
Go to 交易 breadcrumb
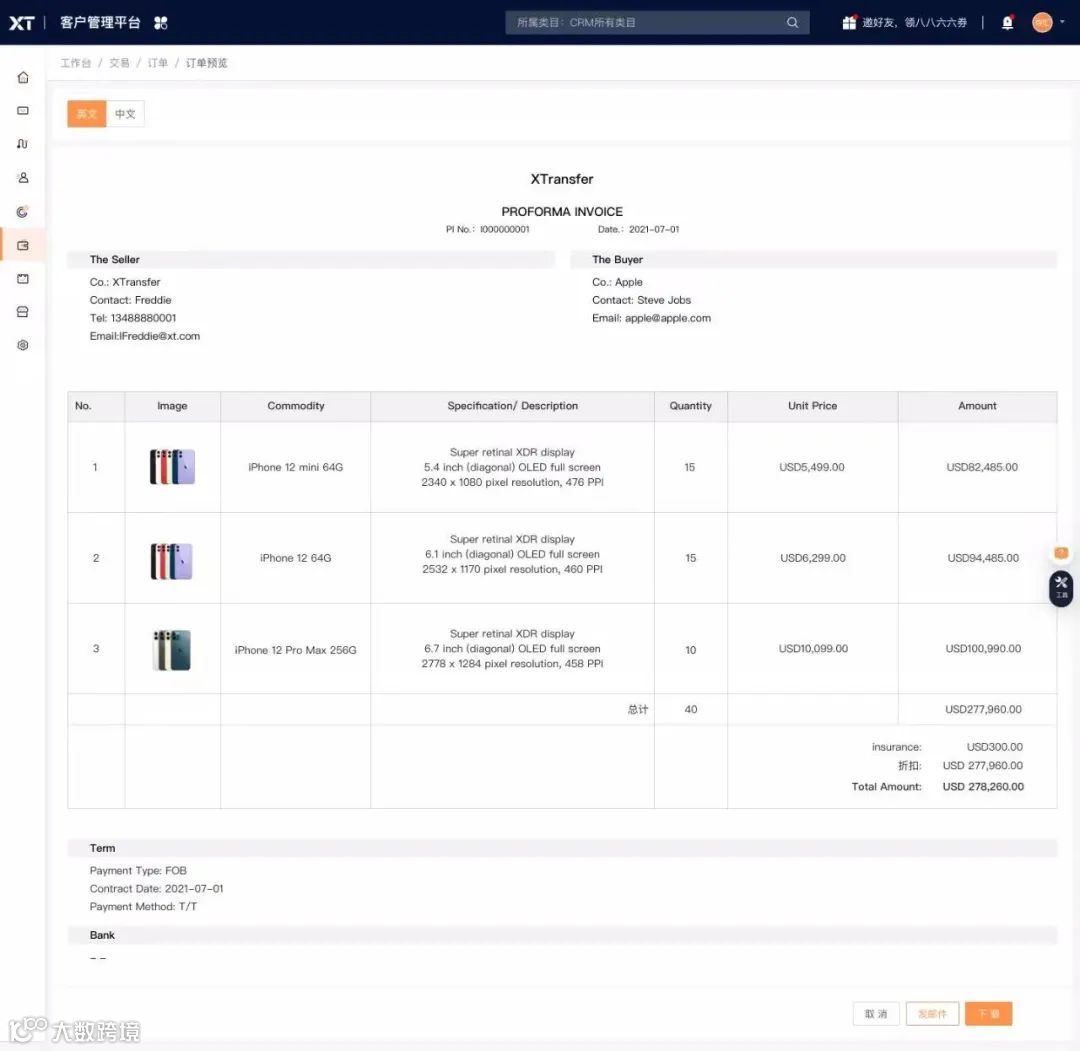click(119, 63)
